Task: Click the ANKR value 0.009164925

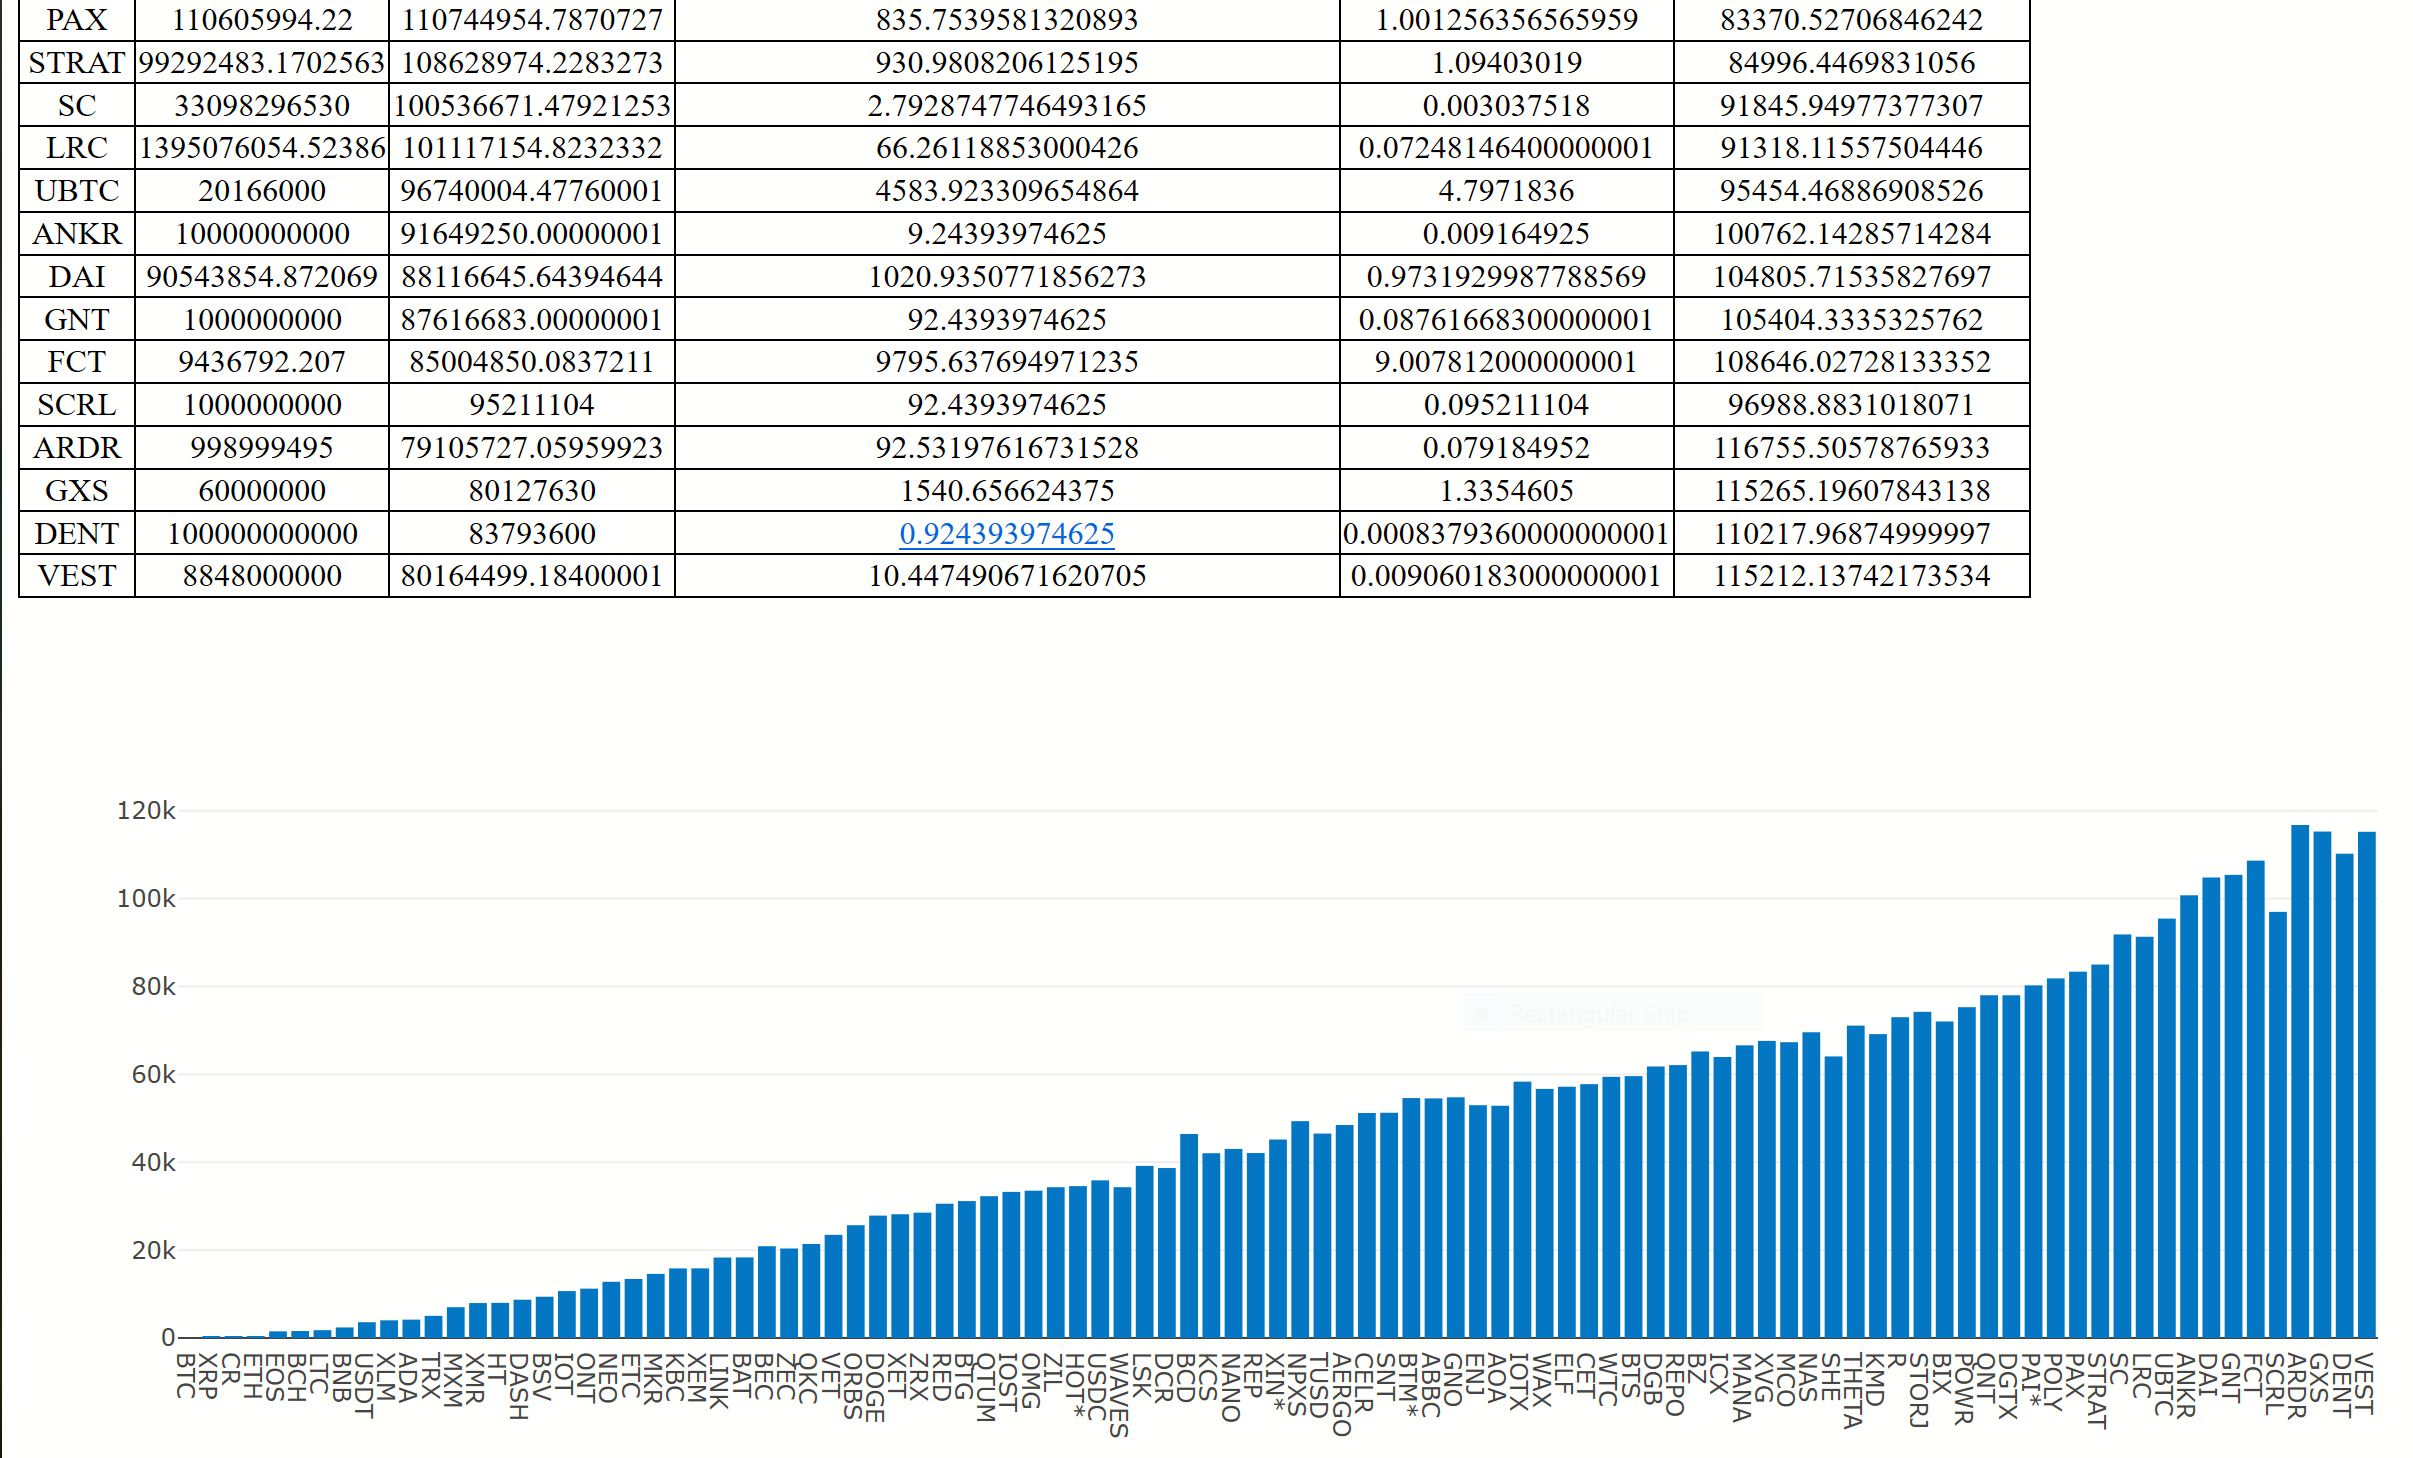Action: click(x=1507, y=234)
